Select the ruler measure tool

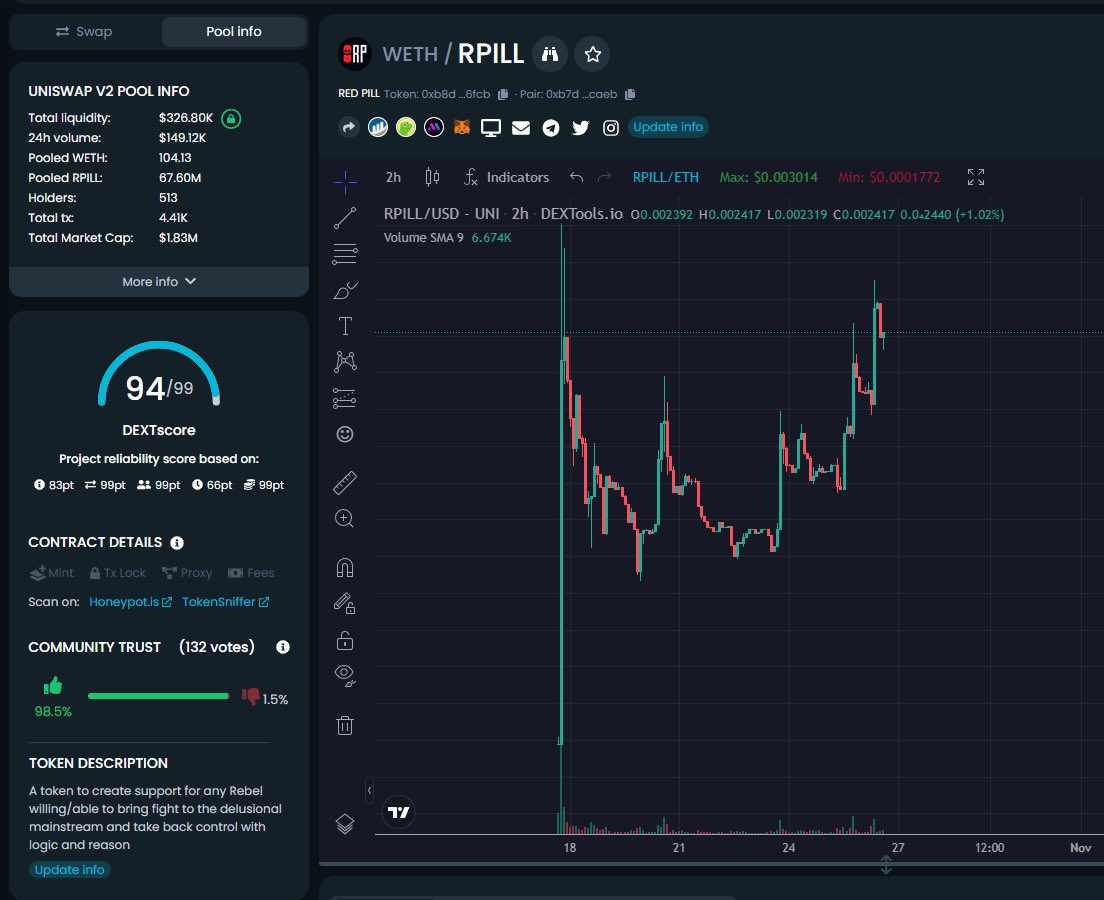(345, 483)
